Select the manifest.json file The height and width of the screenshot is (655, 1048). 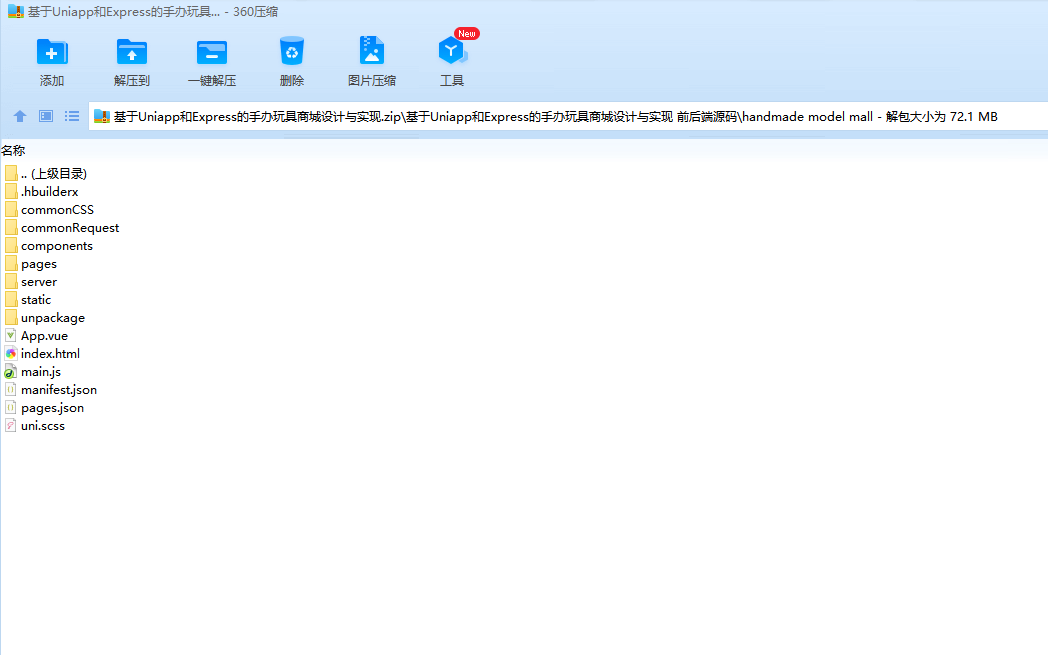pyautogui.click(x=51, y=390)
